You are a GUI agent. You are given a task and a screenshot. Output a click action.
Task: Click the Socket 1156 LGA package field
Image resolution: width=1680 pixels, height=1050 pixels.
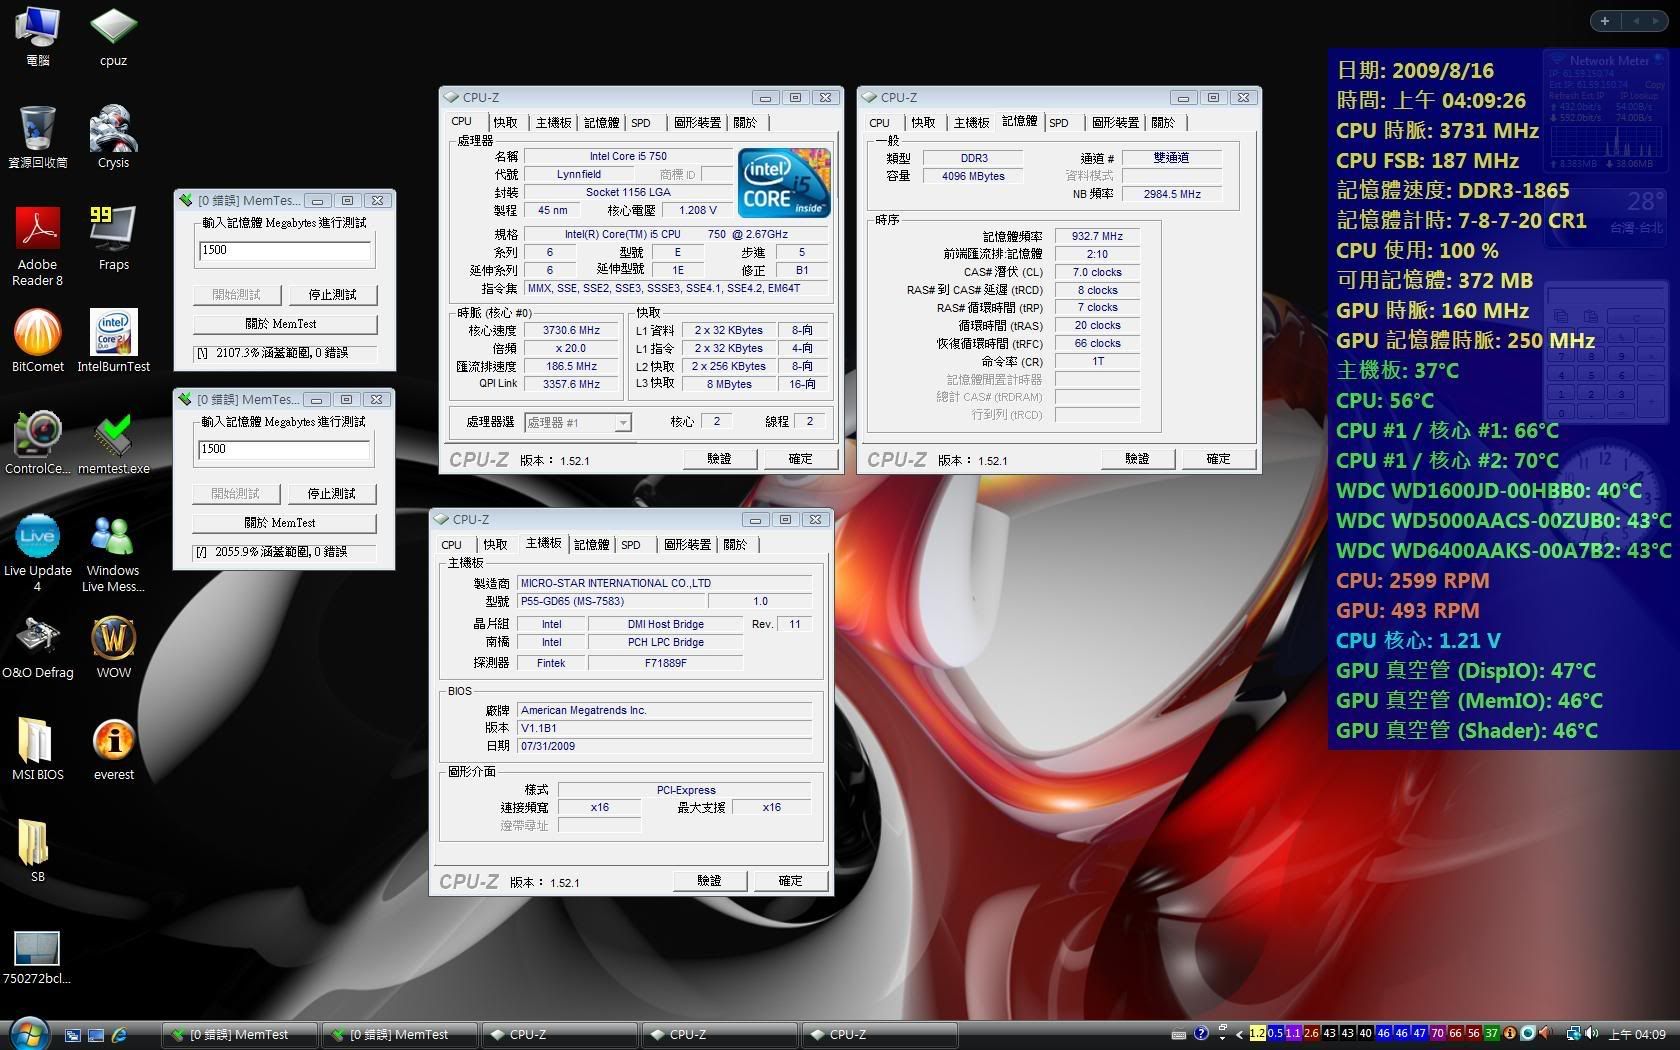(x=628, y=192)
